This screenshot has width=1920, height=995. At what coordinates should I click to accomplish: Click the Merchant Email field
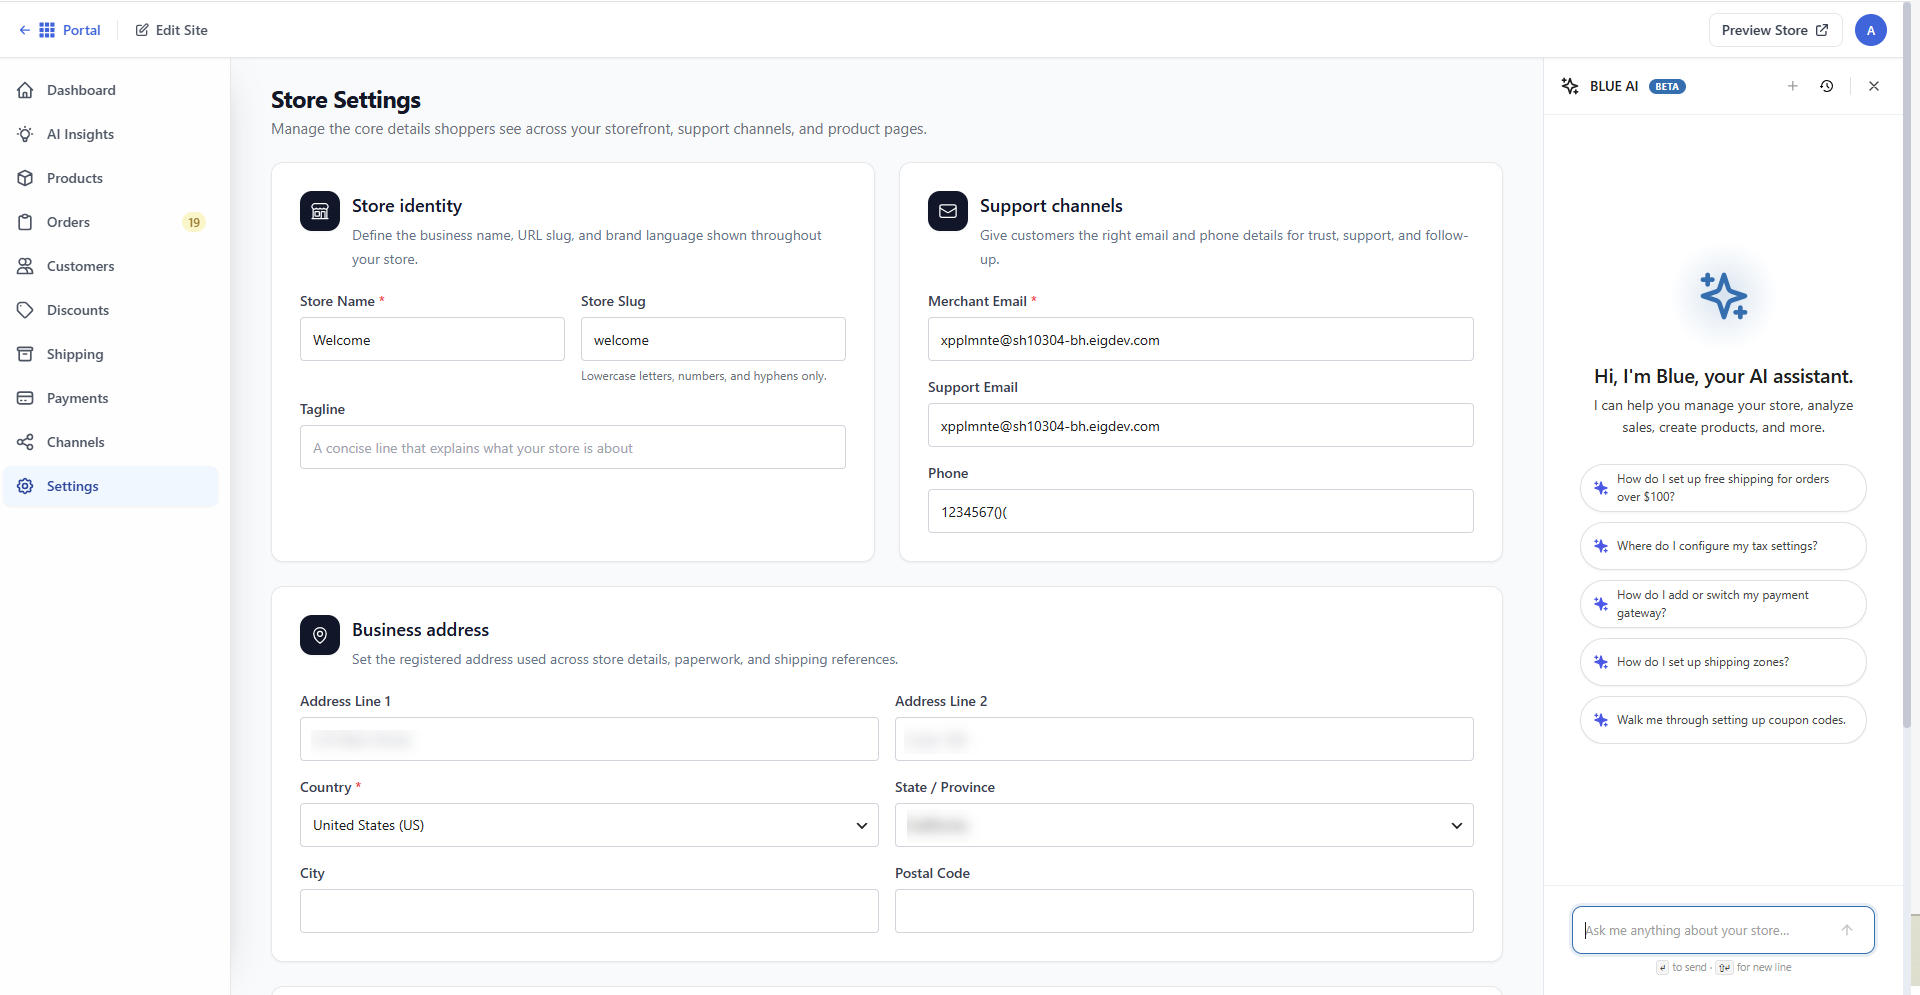coord(1201,339)
